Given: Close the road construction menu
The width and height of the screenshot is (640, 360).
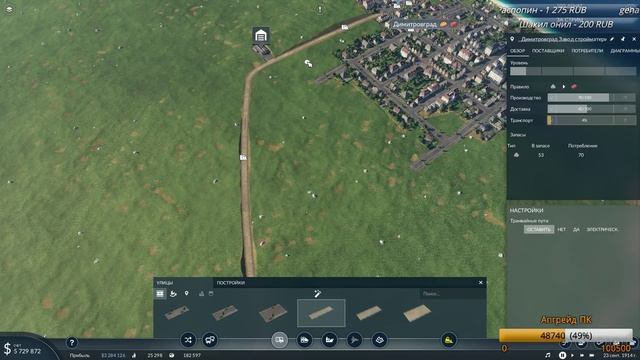Looking at the screenshot, I should tap(481, 282).
